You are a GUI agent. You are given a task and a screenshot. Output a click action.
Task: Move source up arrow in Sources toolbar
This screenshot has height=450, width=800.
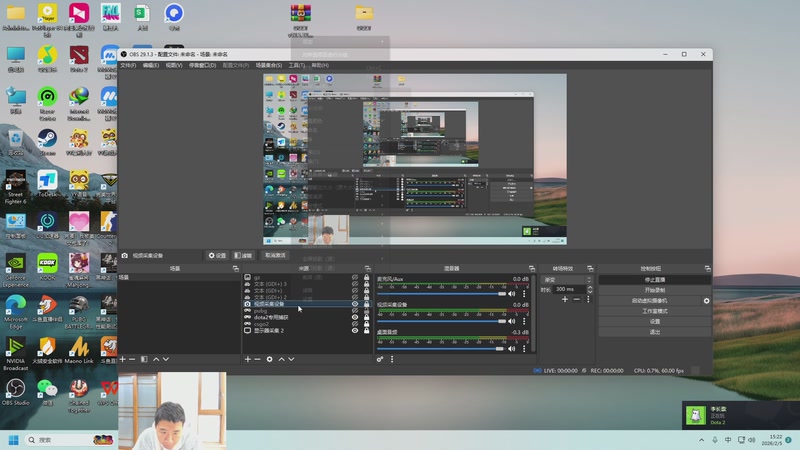pos(281,359)
